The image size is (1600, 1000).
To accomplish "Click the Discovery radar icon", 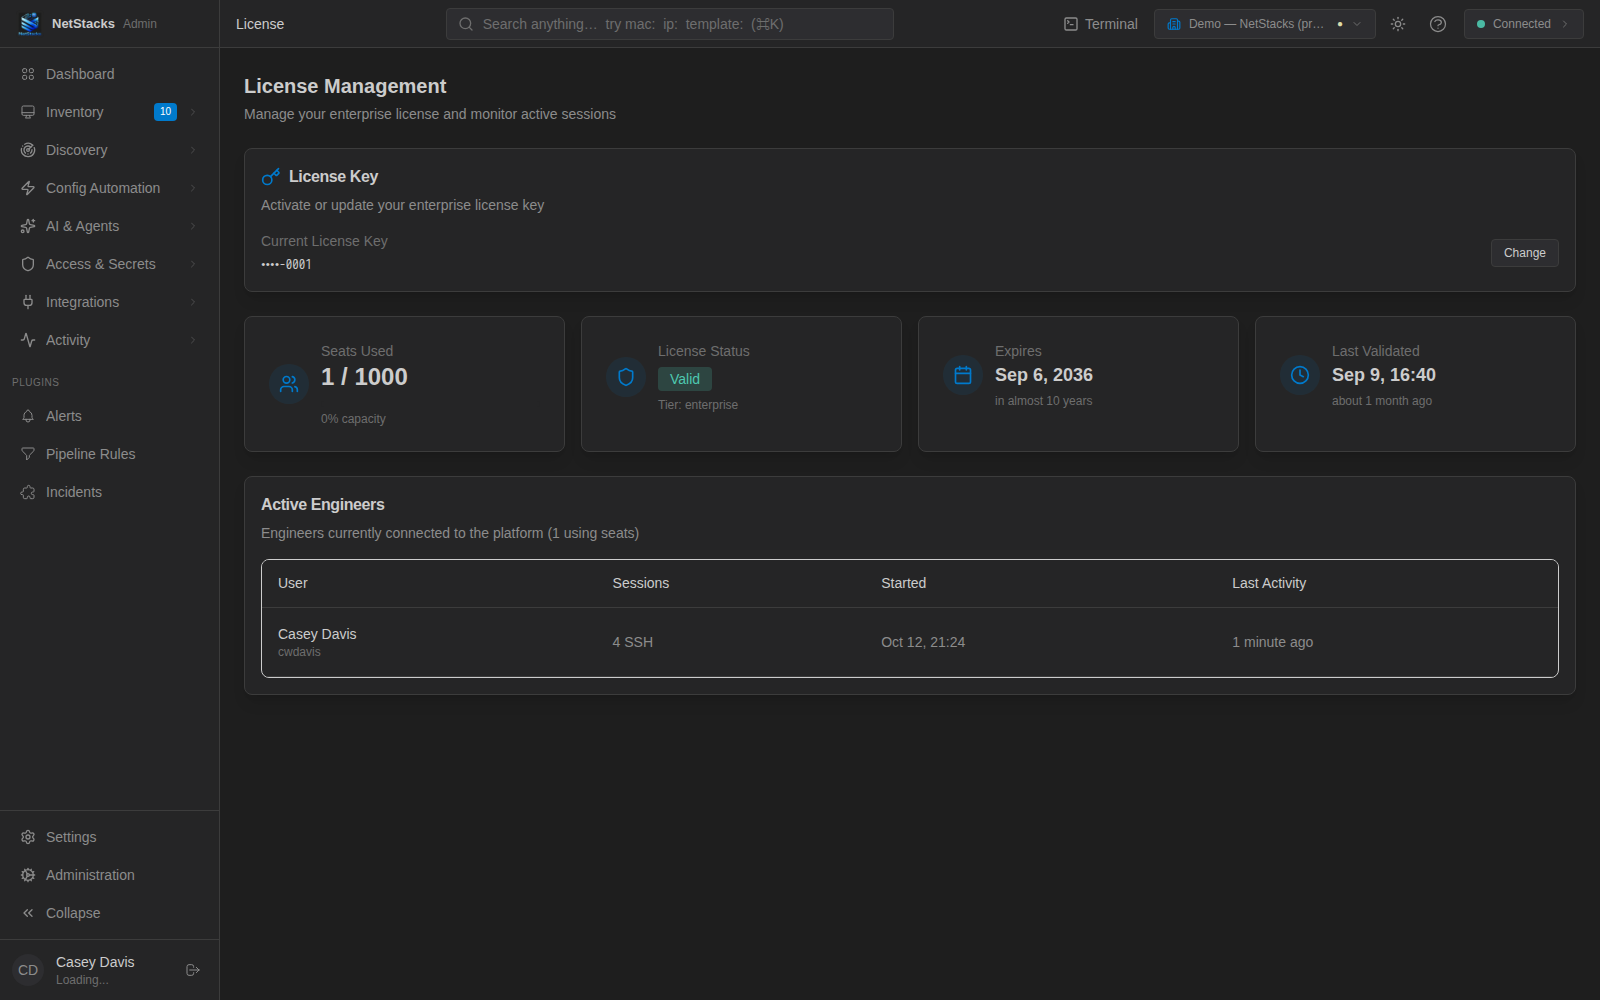I will [28, 150].
